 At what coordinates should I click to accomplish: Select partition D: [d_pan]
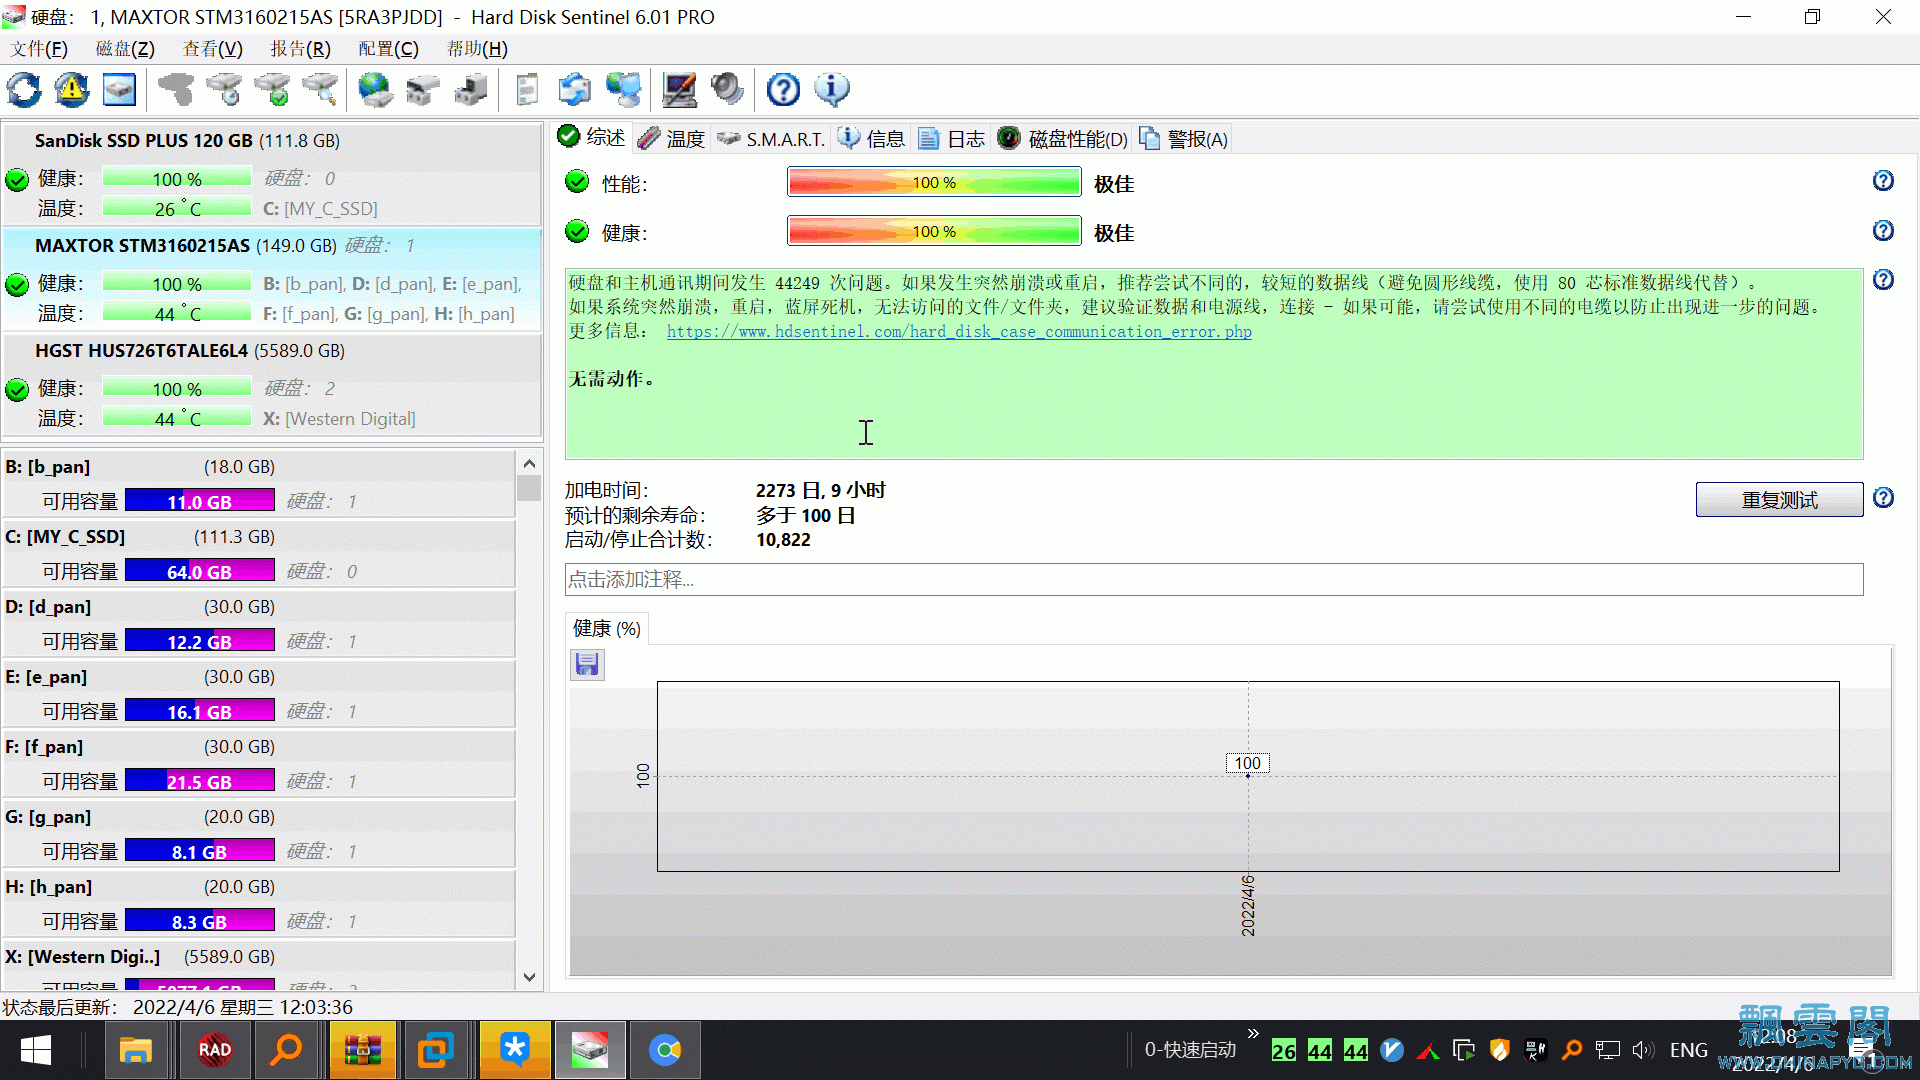pyautogui.click(x=258, y=624)
